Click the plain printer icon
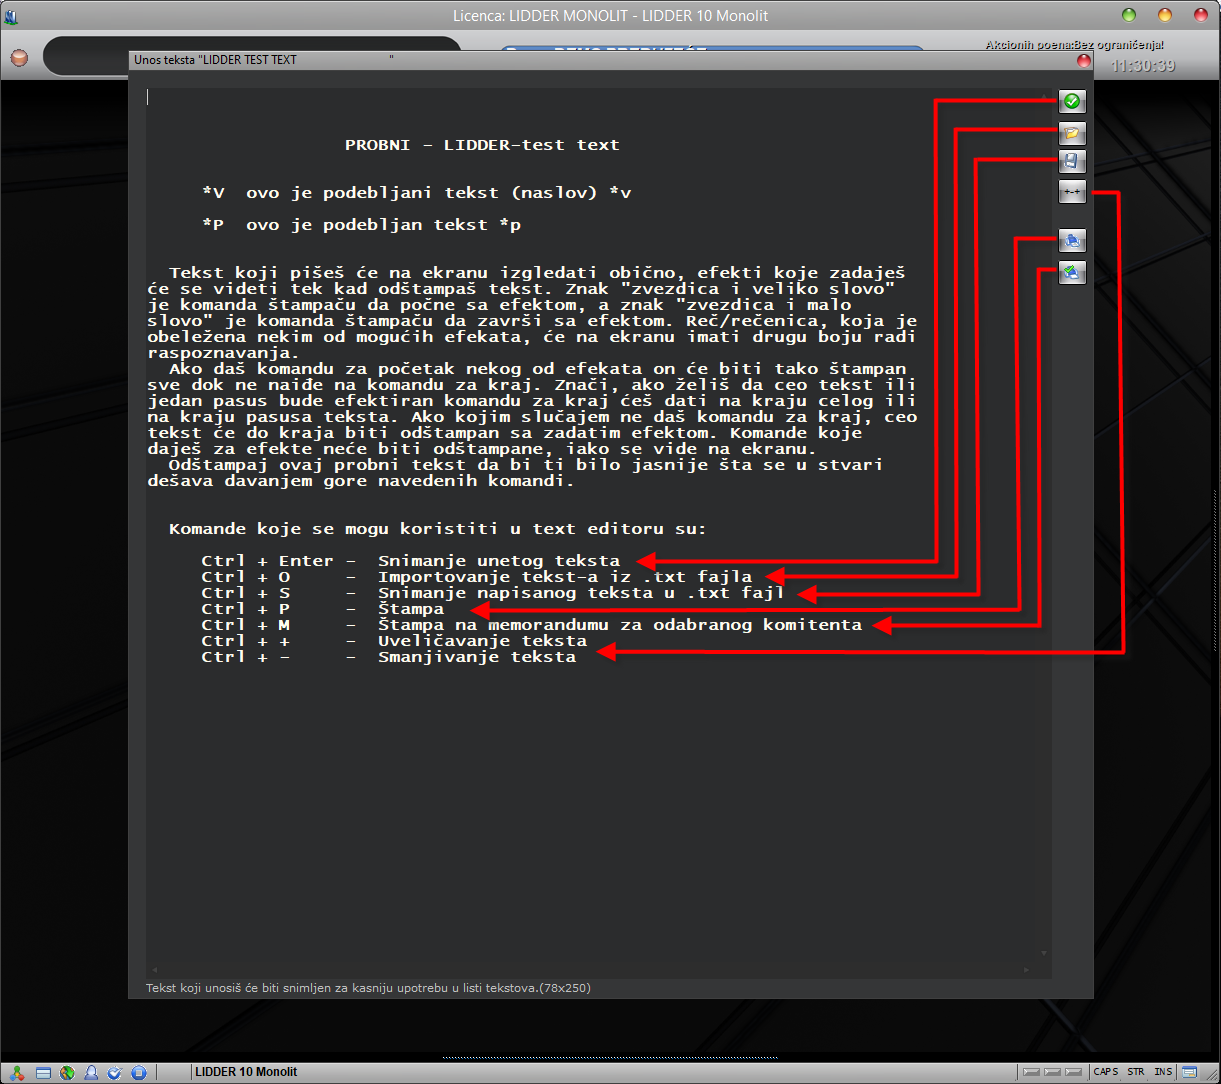 tap(1072, 241)
